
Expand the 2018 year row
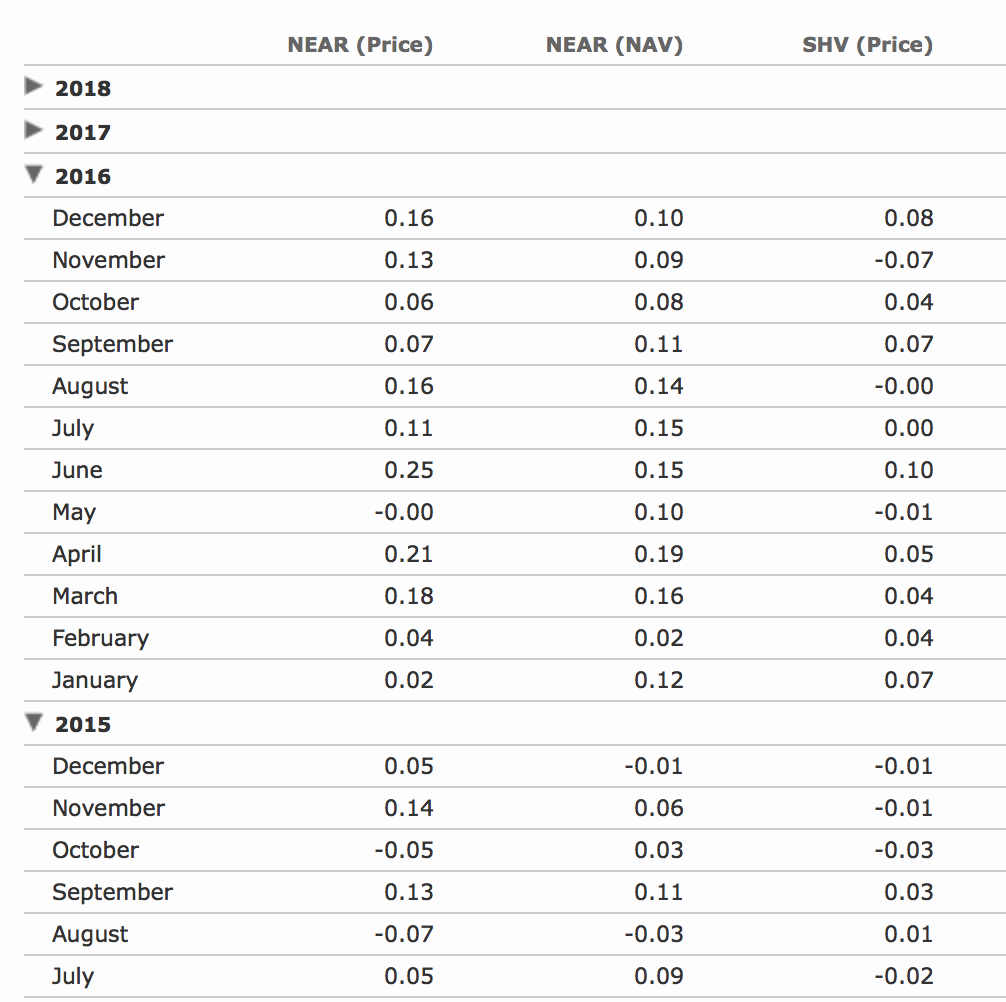coord(33,86)
